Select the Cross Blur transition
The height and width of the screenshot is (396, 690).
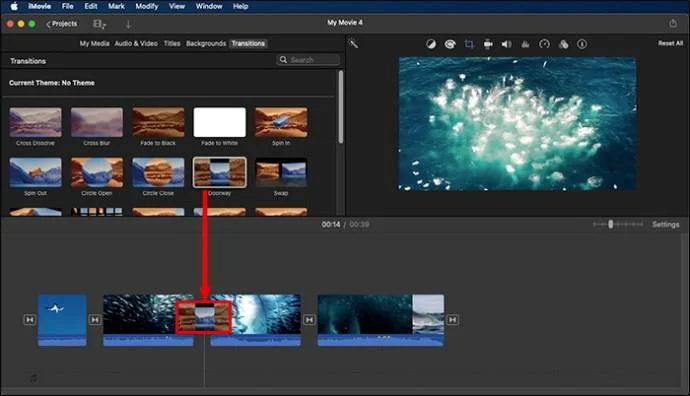97,122
